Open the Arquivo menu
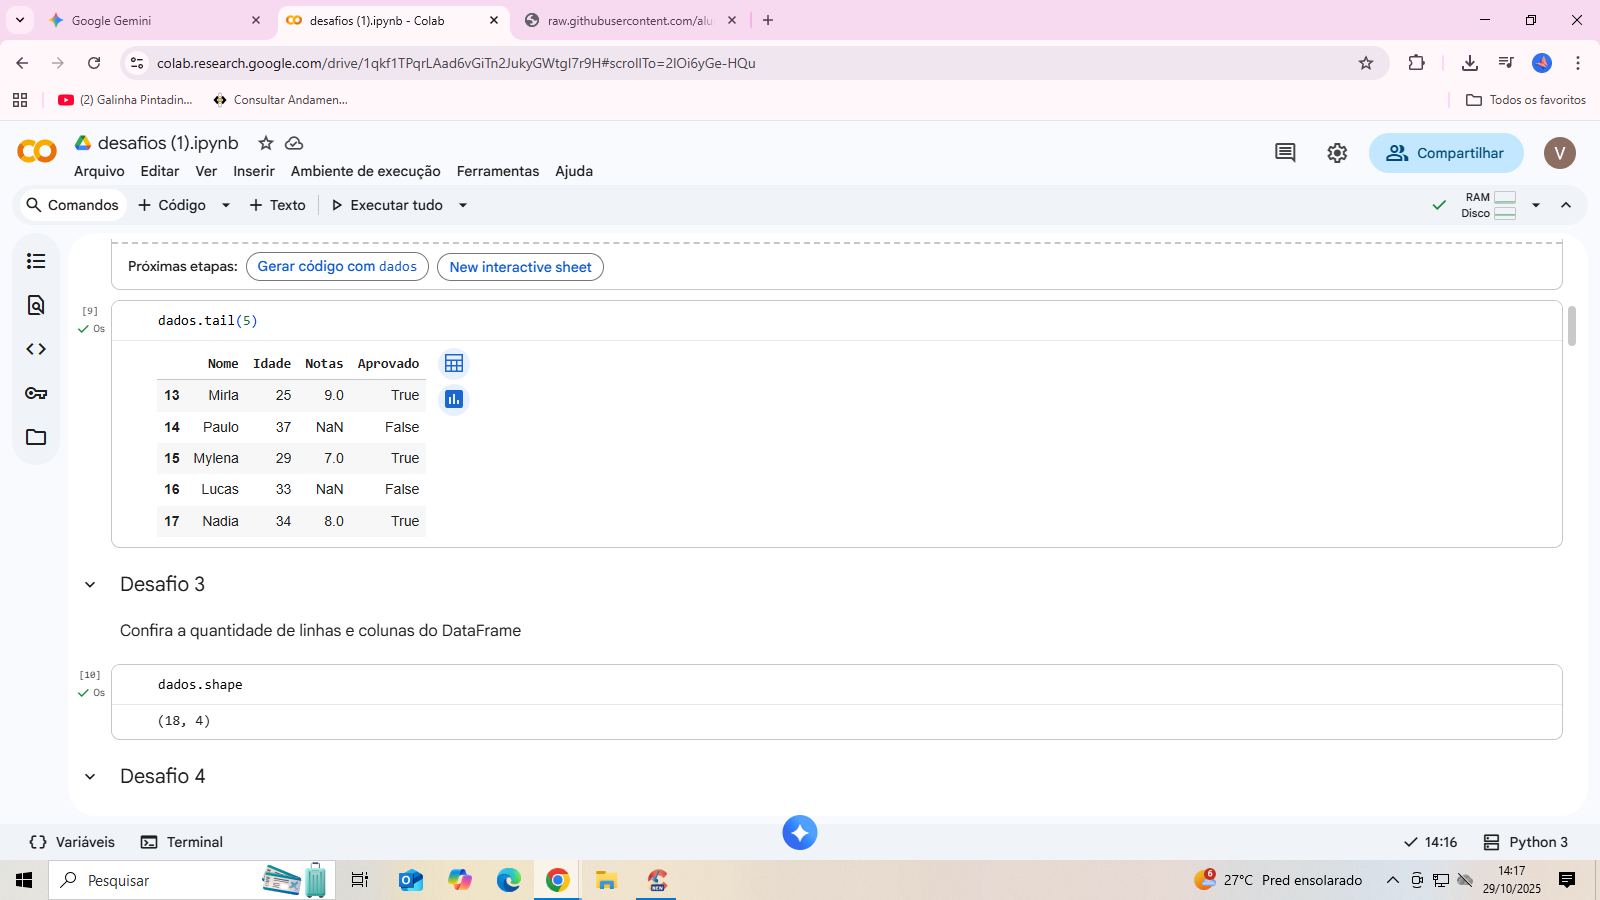1600x900 pixels. [99, 171]
